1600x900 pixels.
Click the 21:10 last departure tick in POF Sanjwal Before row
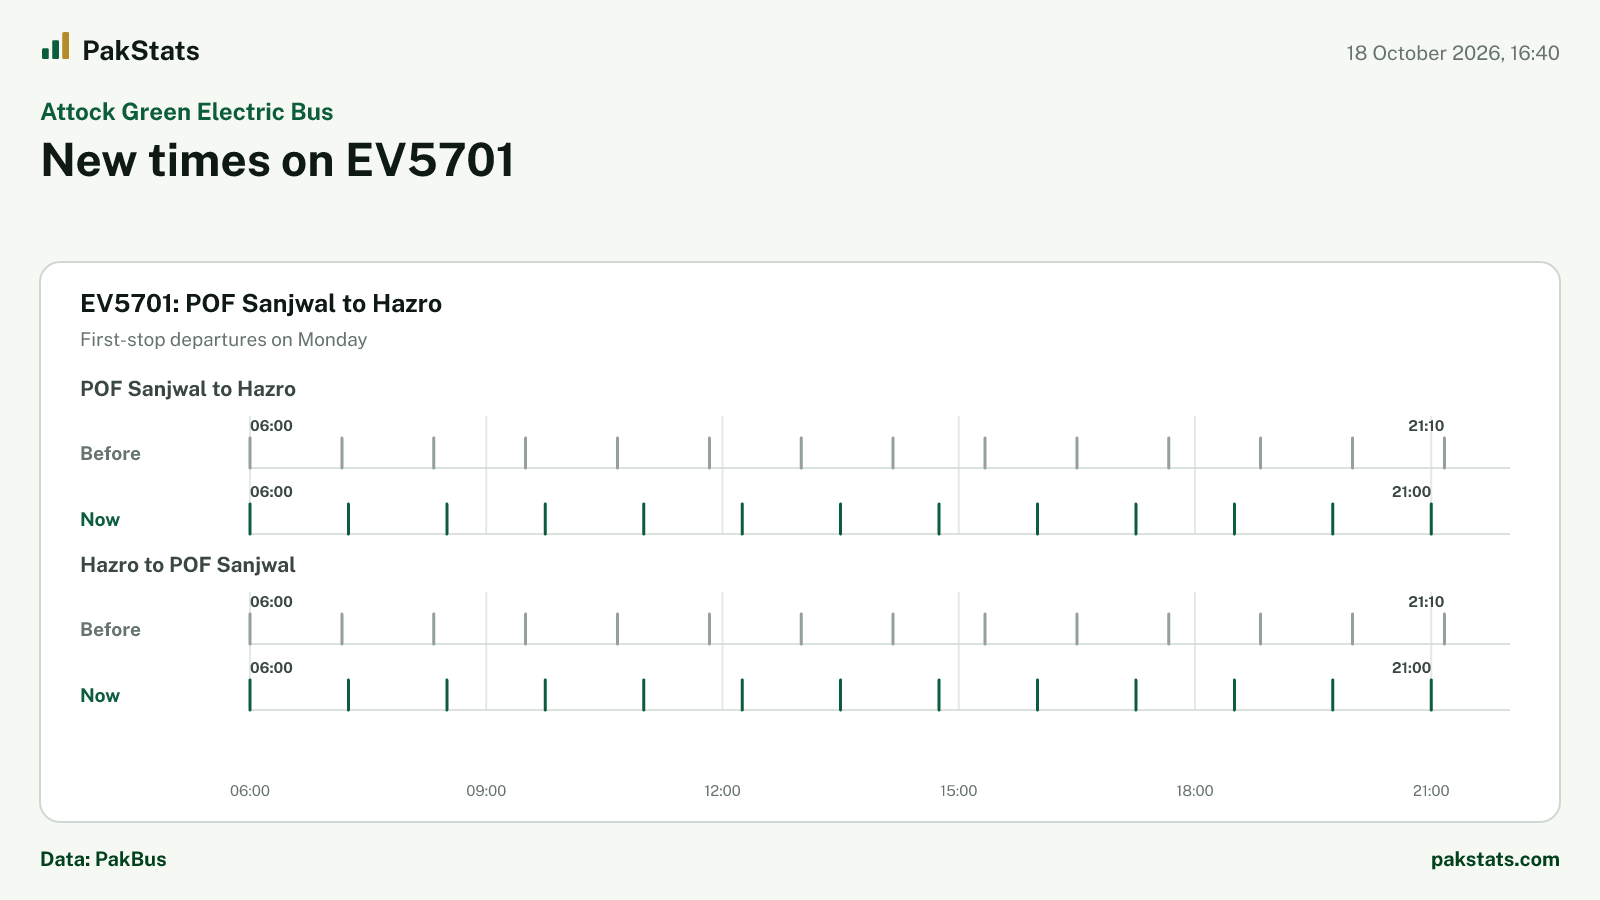1444,453
